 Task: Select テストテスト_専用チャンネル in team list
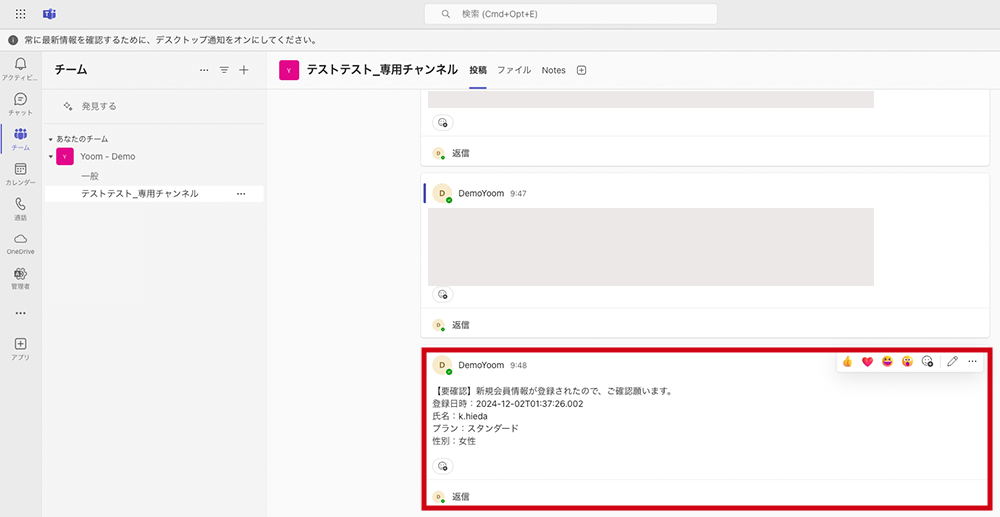point(140,194)
